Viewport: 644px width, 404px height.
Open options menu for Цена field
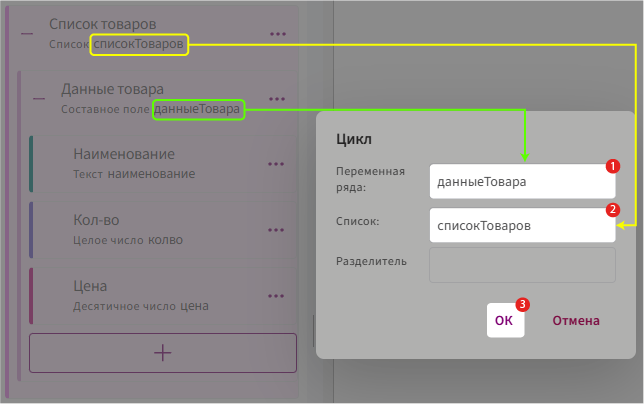click(276, 296)
